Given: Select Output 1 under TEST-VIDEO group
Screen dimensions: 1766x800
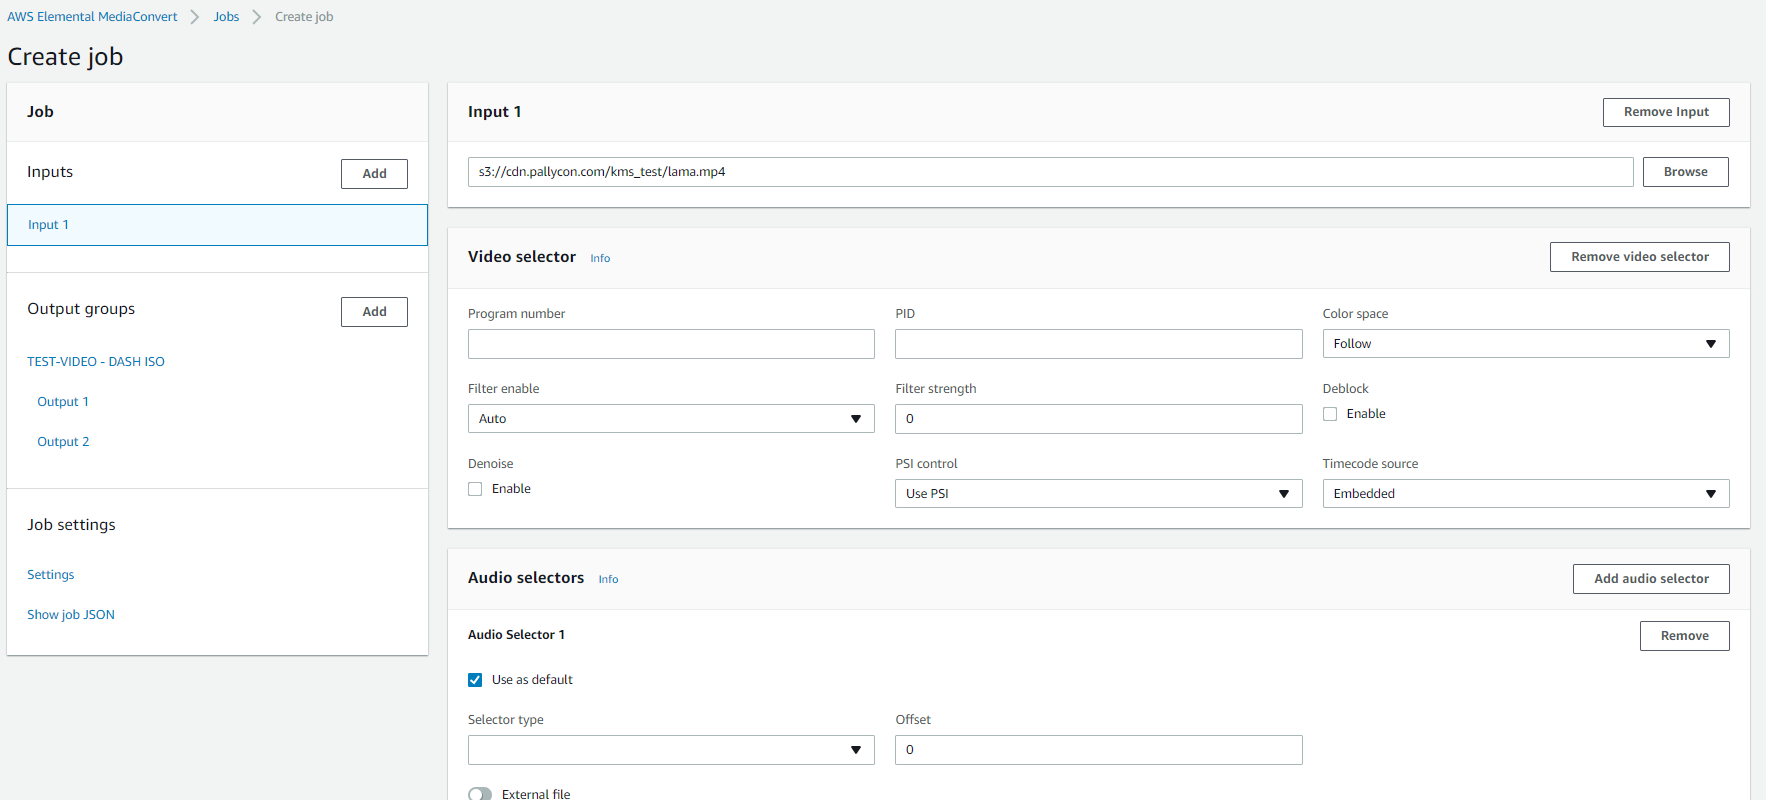Looking at the screenshot, I should coord(63,402).
